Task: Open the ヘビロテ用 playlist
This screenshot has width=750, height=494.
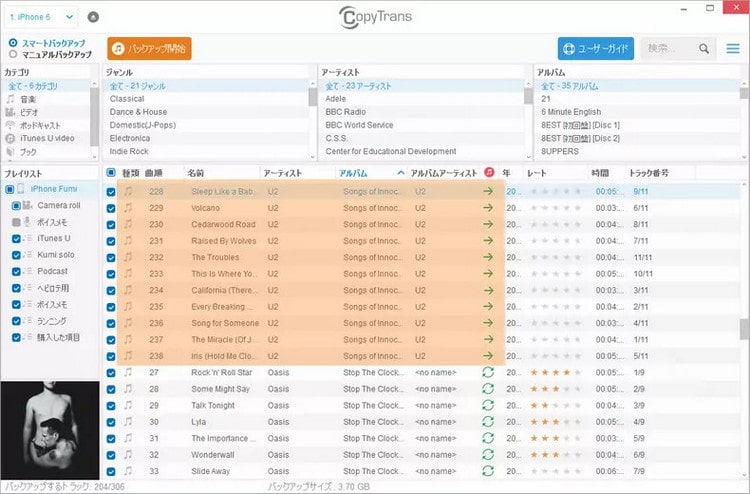Action: point(53,288)
